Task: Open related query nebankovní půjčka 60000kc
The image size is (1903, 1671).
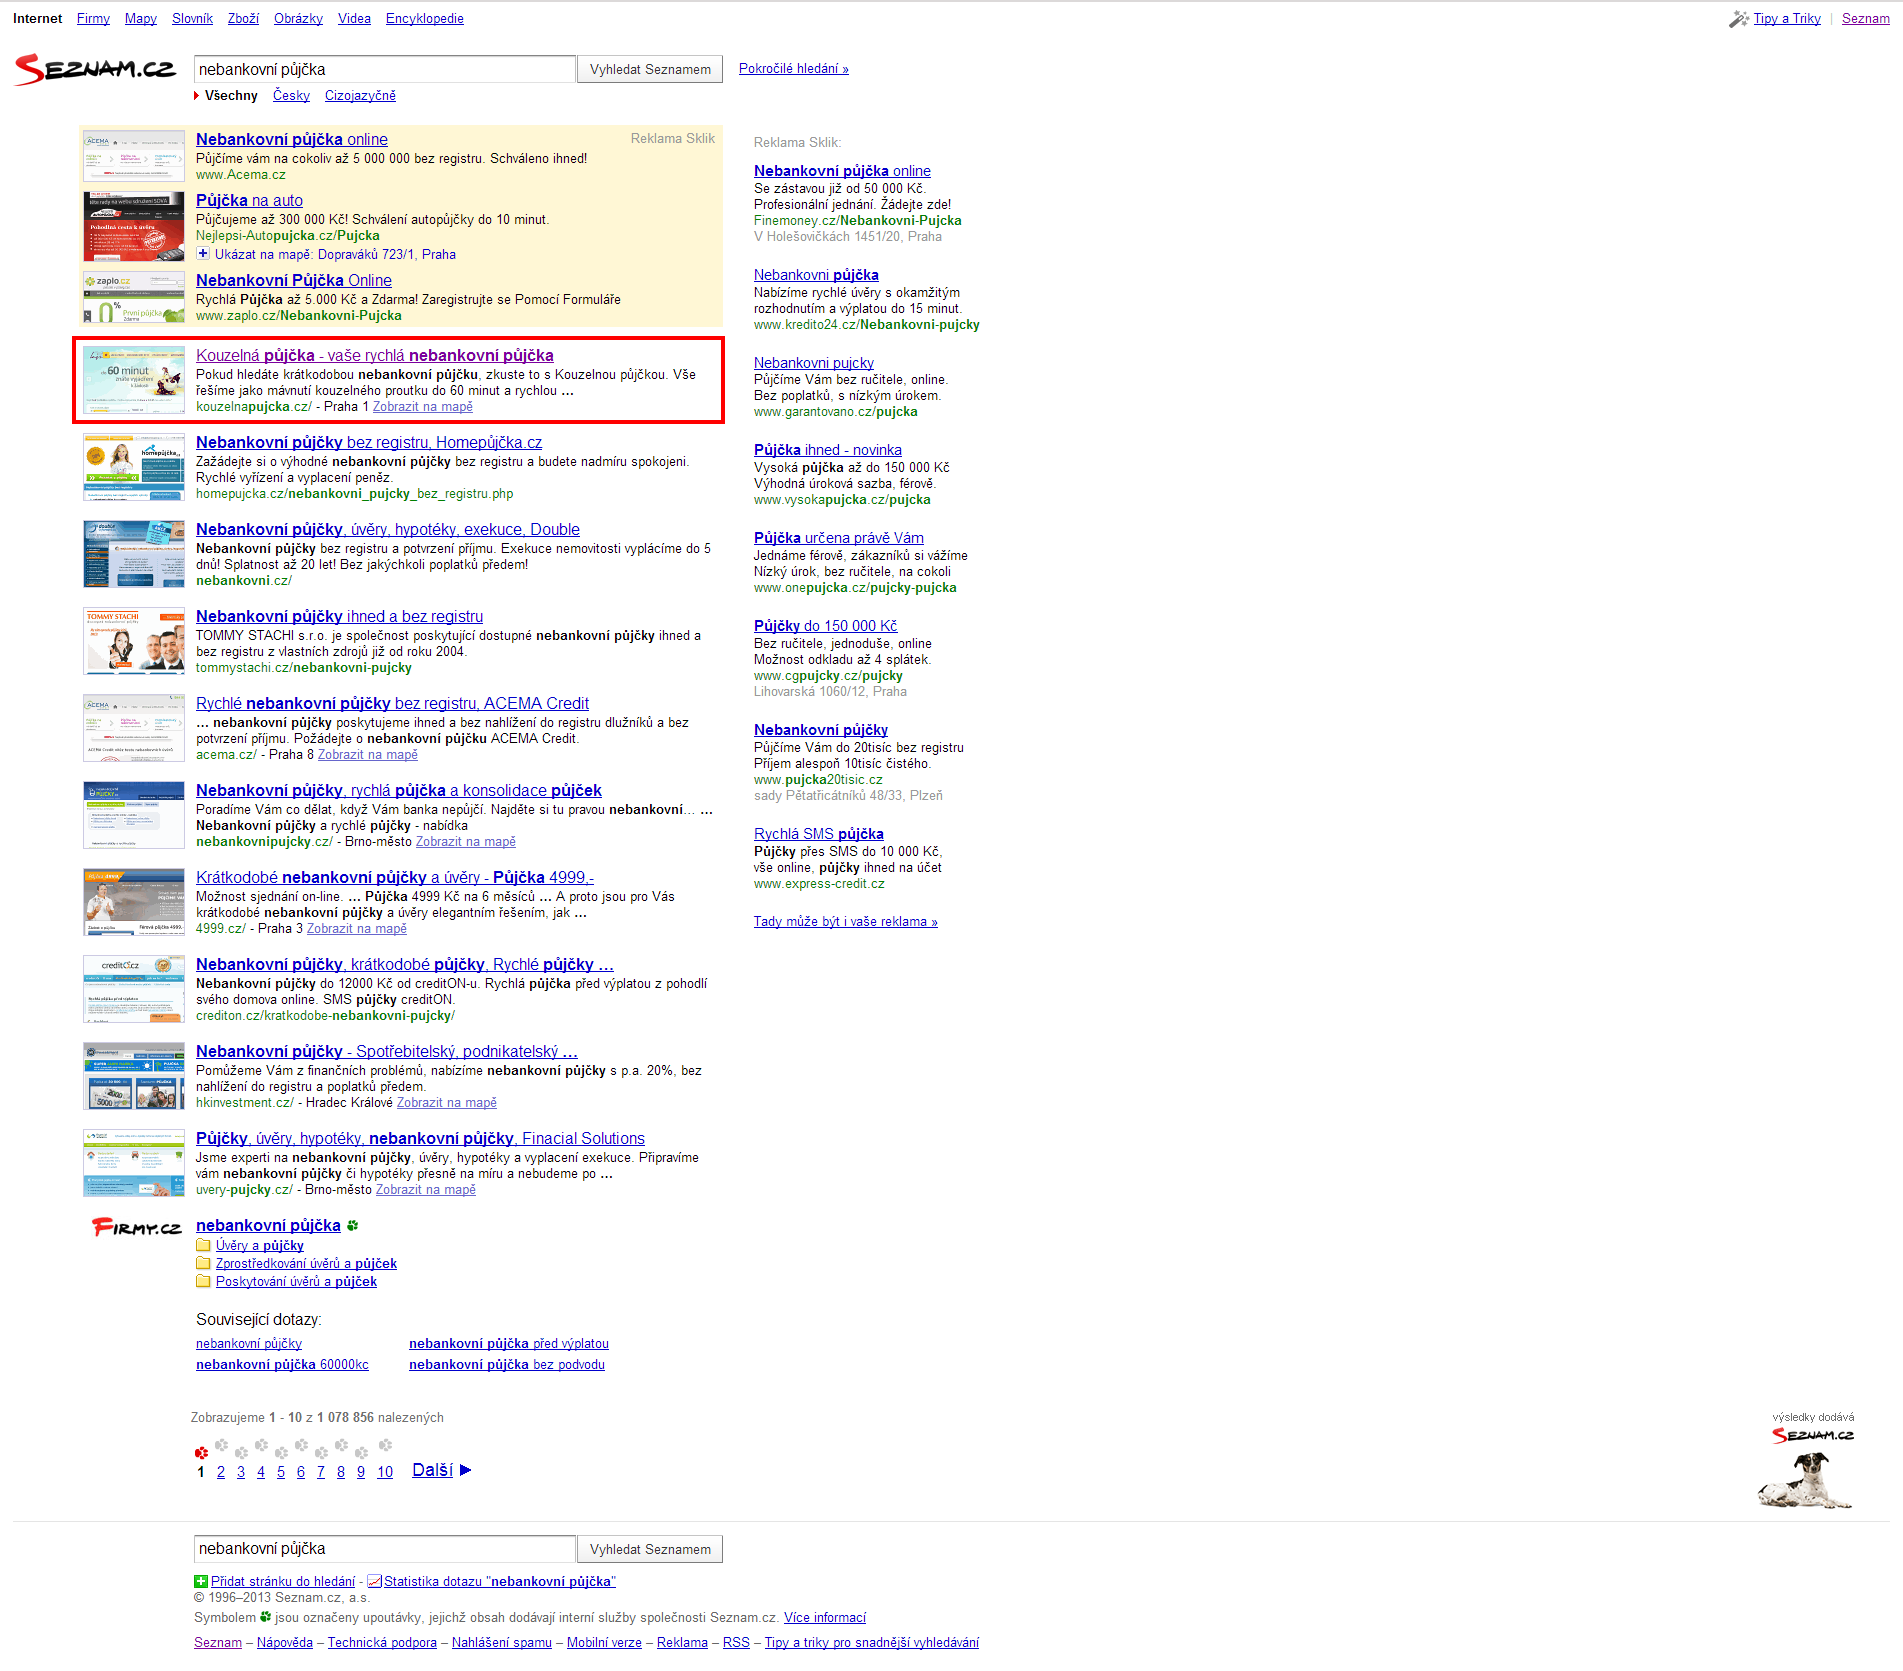Action: pyautogui.click(x=282, y=1365)
